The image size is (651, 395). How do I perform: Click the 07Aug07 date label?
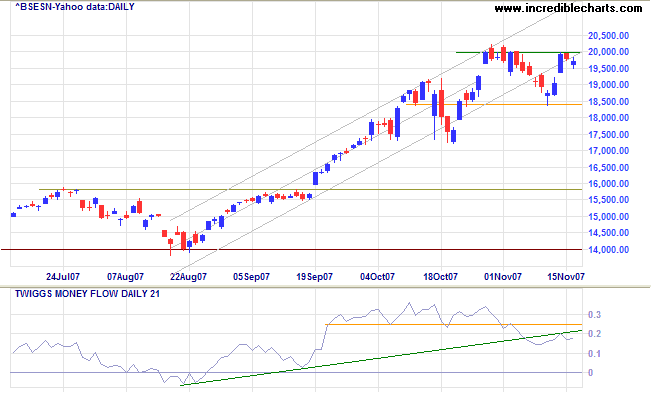coord(125,277)
